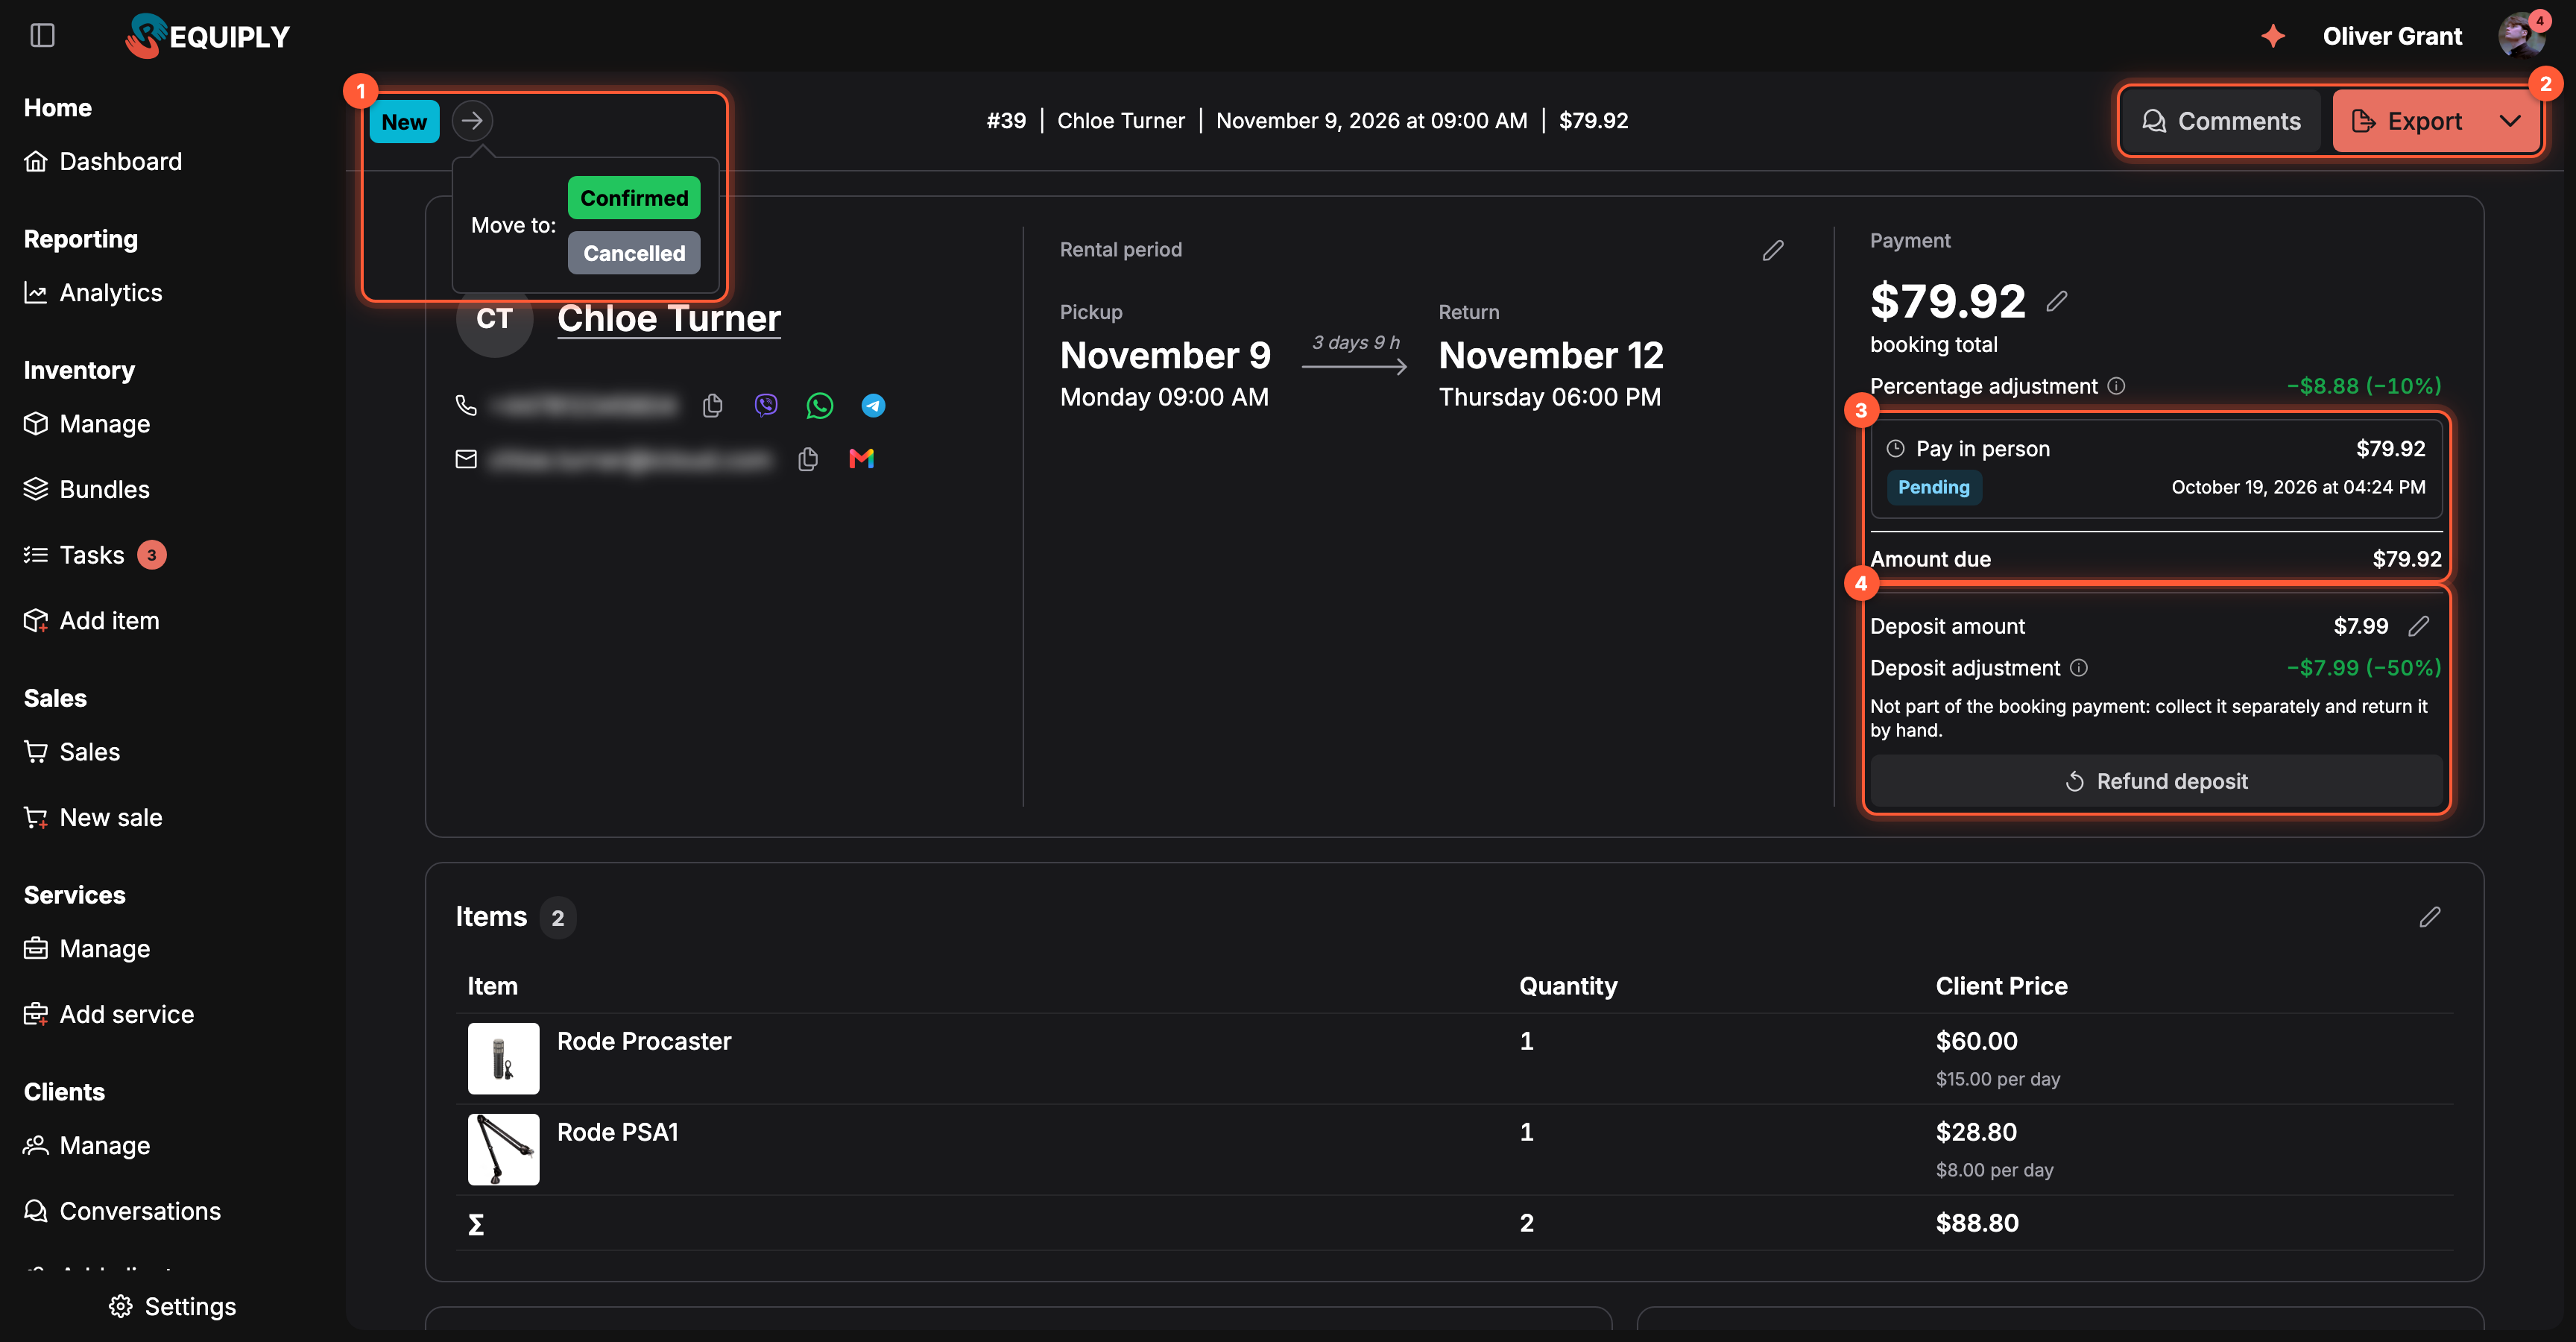This screenshot has height=1342, width=2576.
Task: Click the status arrow next to New
Action: tap(472, 121)
